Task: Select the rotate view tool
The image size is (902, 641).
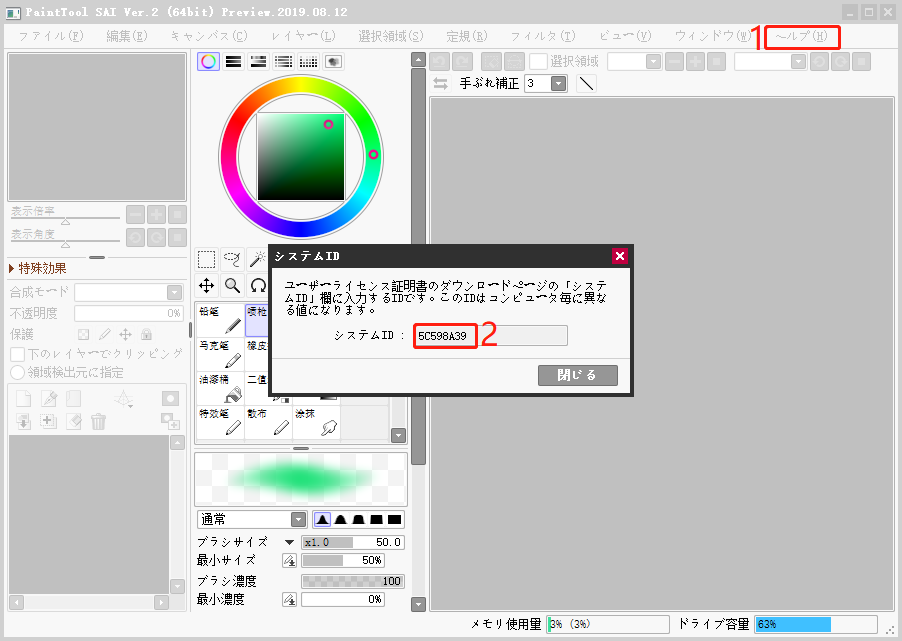Action: (258, 285)
